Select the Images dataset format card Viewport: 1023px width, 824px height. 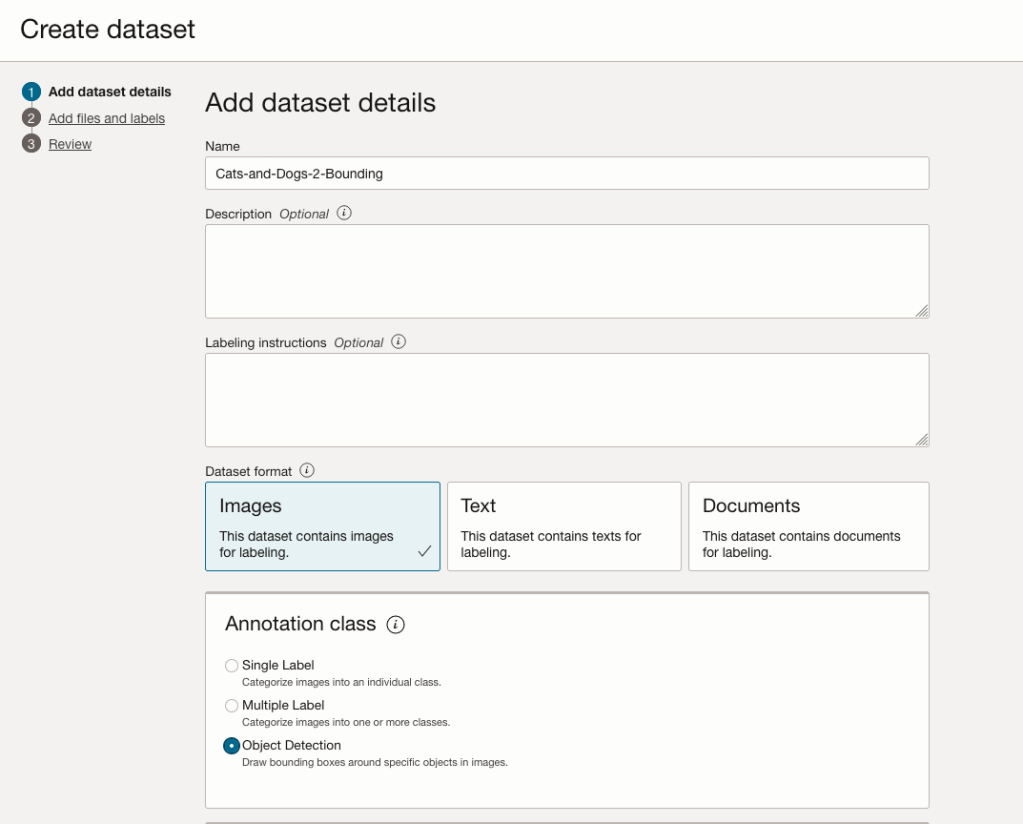(322, 526)
